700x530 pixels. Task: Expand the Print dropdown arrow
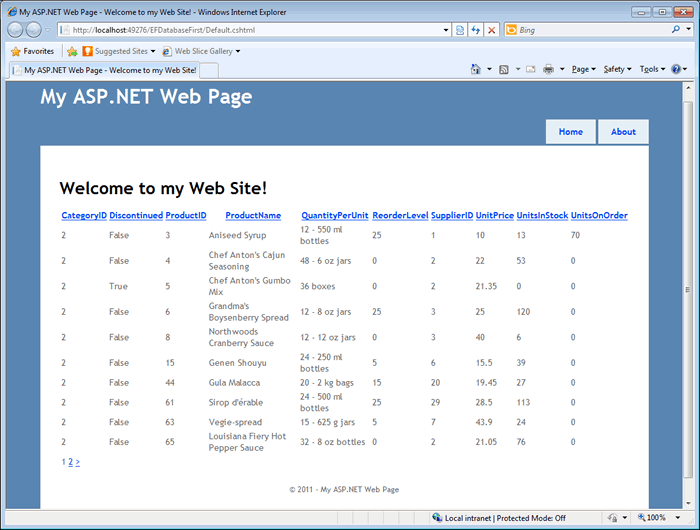(562, 69)
